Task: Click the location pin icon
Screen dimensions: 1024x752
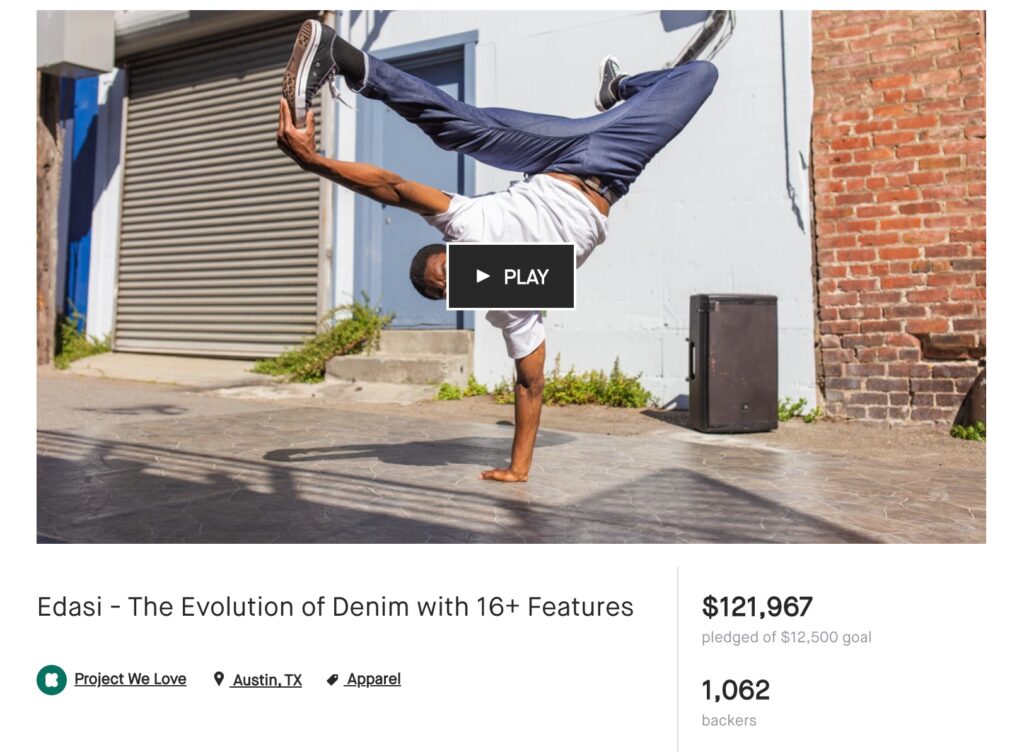Action: click(x=219, y=680)
